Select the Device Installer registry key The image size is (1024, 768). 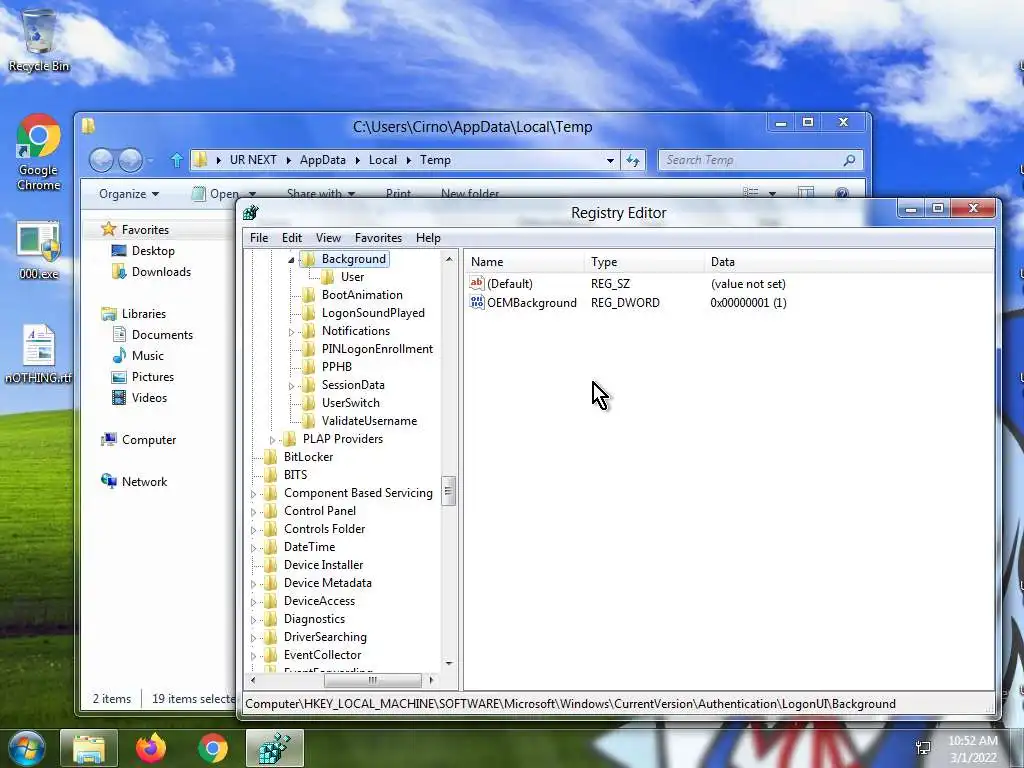pyautogui.click(x=323, y=565)
